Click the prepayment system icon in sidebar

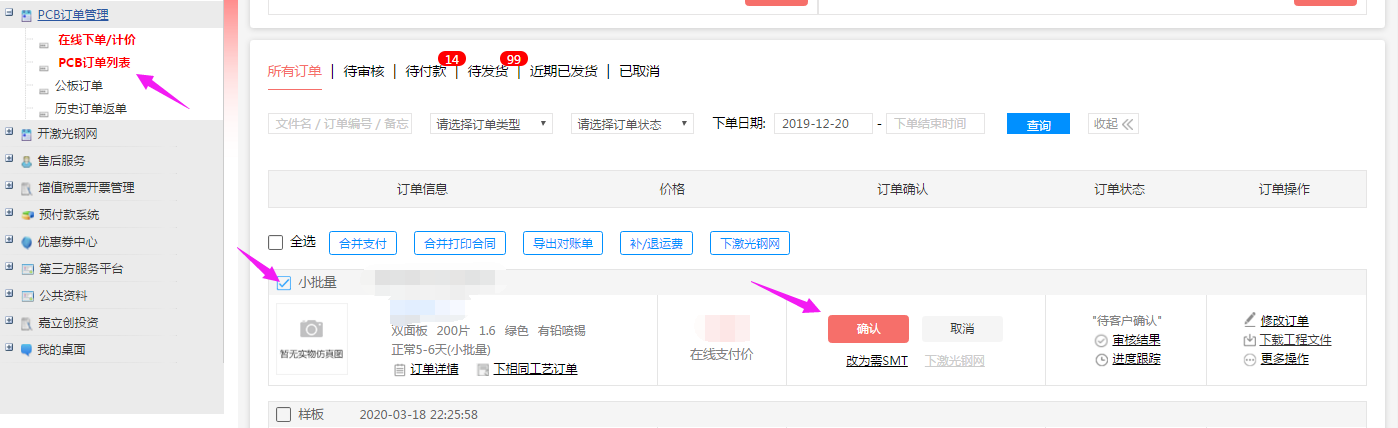pos(27,215)
